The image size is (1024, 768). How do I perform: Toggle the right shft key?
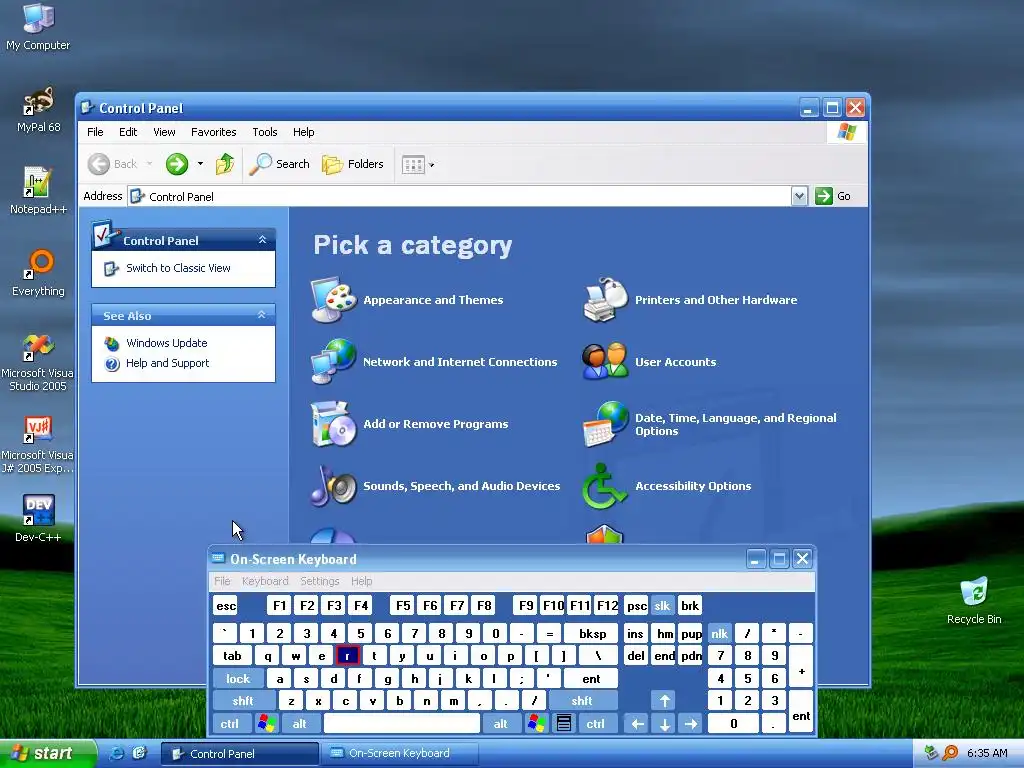coord(583,701)
